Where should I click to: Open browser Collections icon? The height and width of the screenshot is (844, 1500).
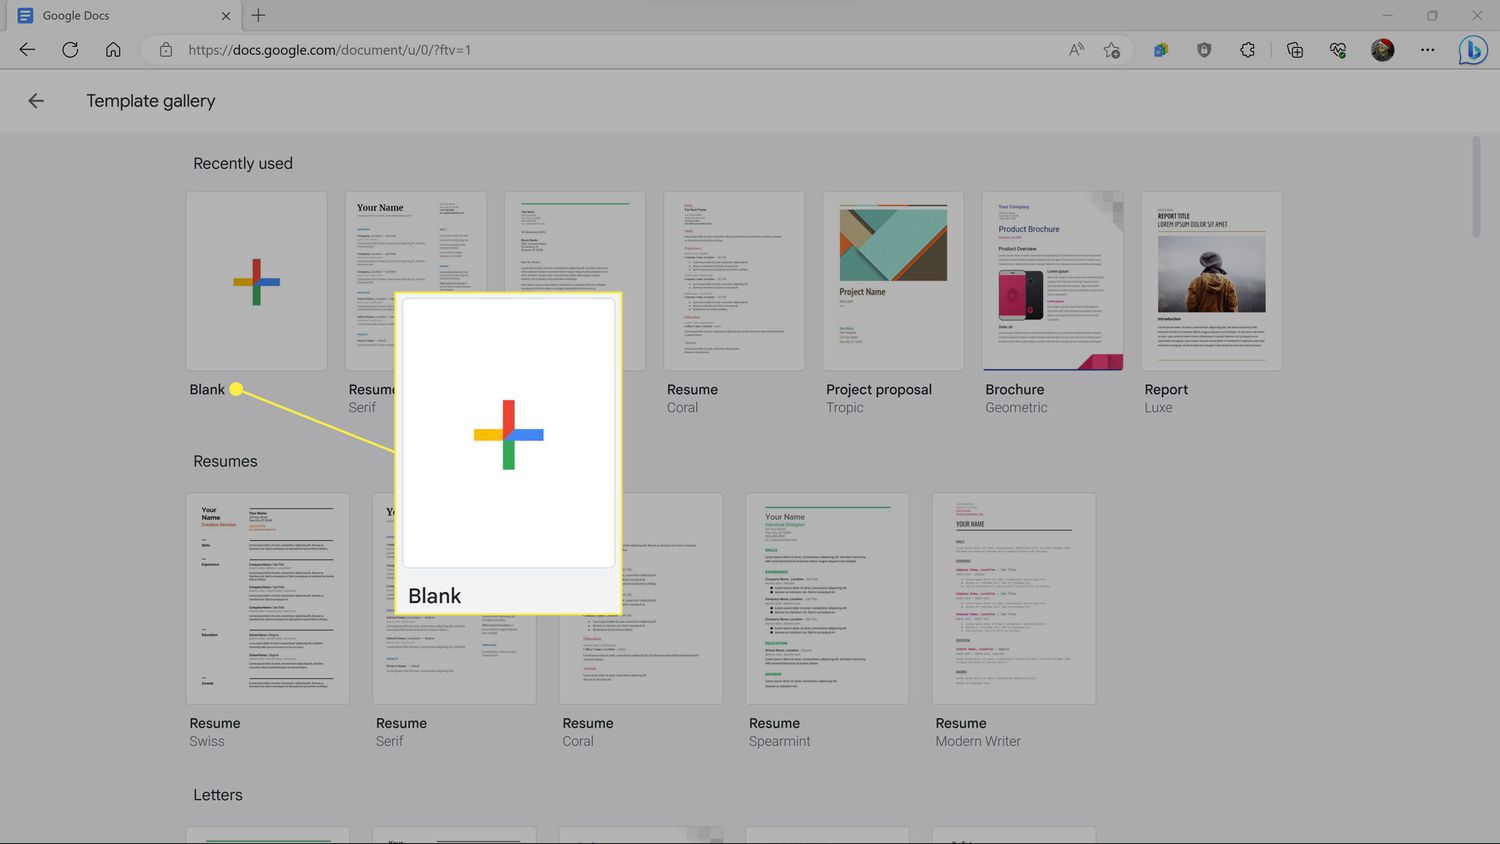pyautogui.click(x=1295, y=50)
